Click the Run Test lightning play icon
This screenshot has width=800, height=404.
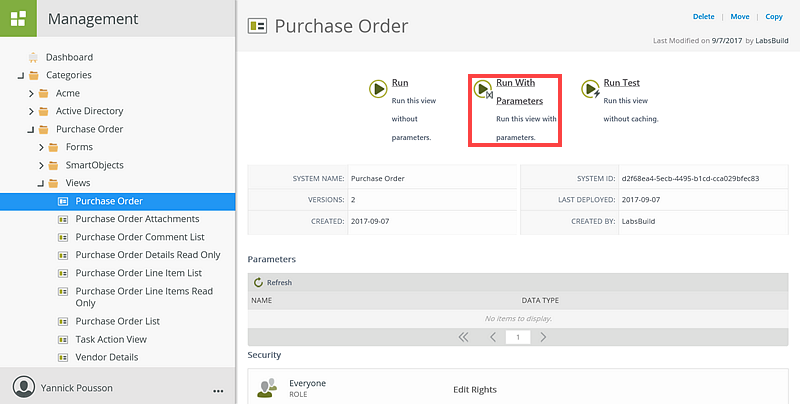tap(590, 89)
